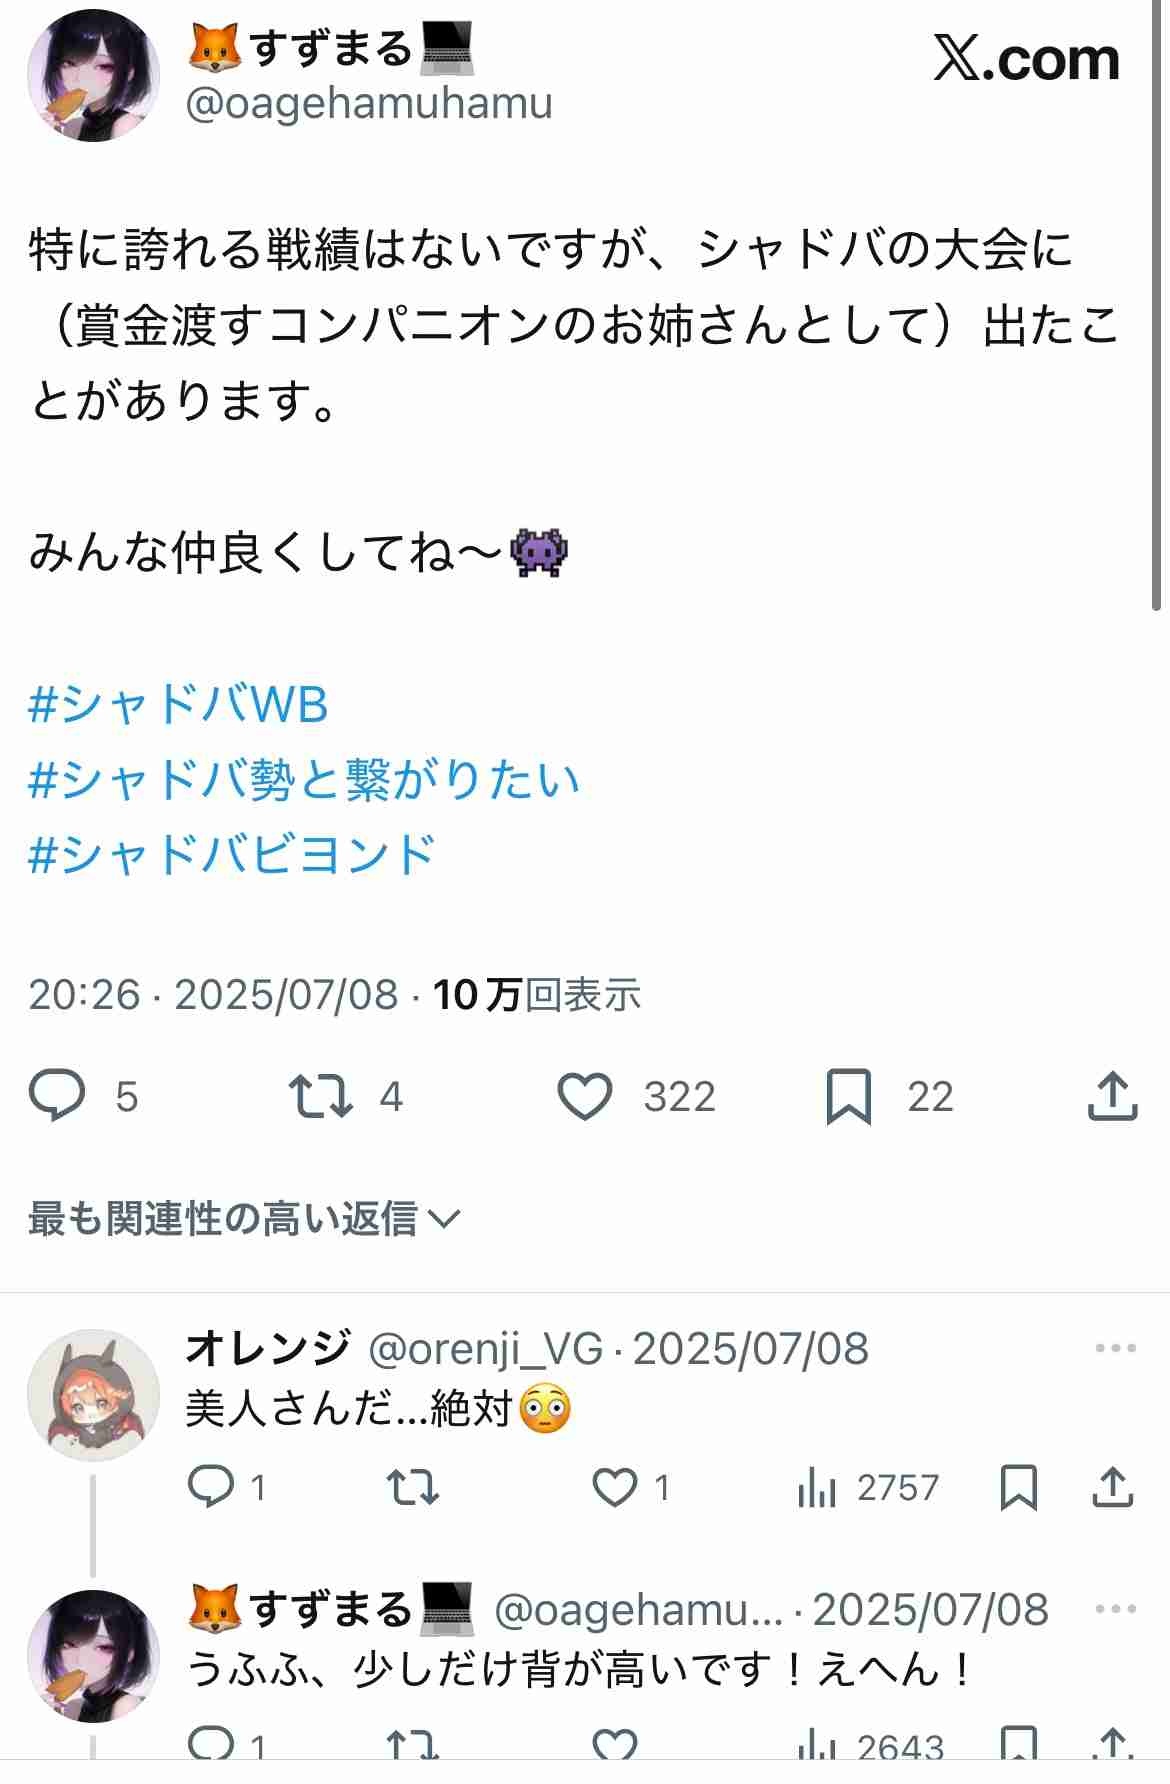Viewport: 1170px width, 1784px height.
Task: Open the 最も関連性の高い返信 sort dropdown
Action: point(244,1218)
